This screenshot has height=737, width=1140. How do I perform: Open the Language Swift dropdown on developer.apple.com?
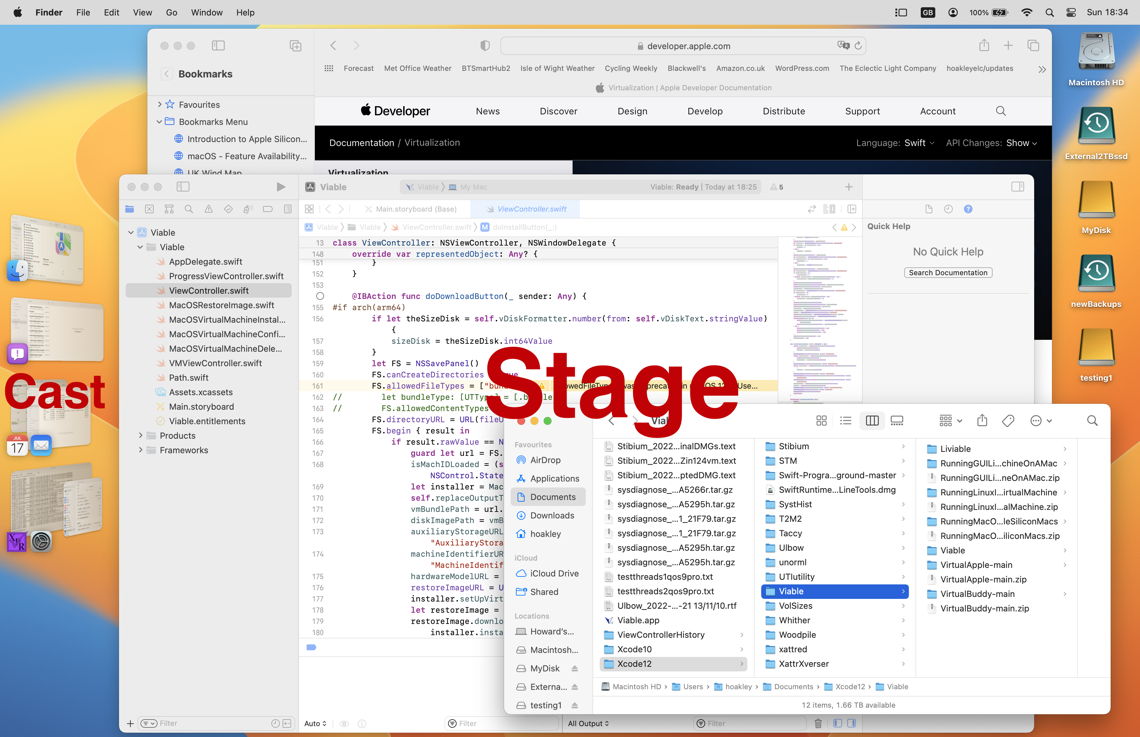click(x=917, y=142)
